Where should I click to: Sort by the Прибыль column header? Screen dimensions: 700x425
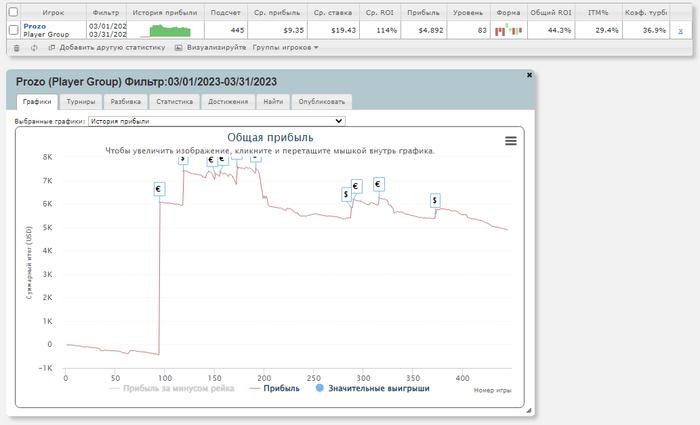coord(423,12)
